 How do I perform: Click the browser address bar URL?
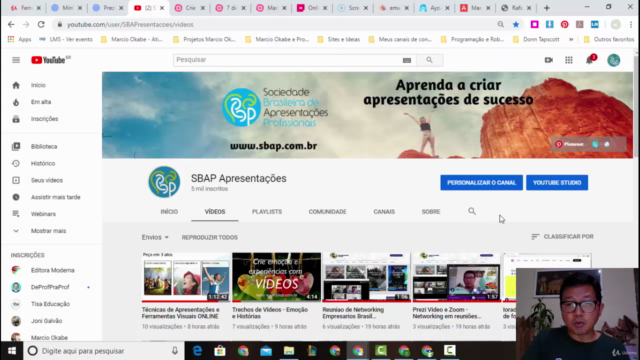click(x=130, y=24)
